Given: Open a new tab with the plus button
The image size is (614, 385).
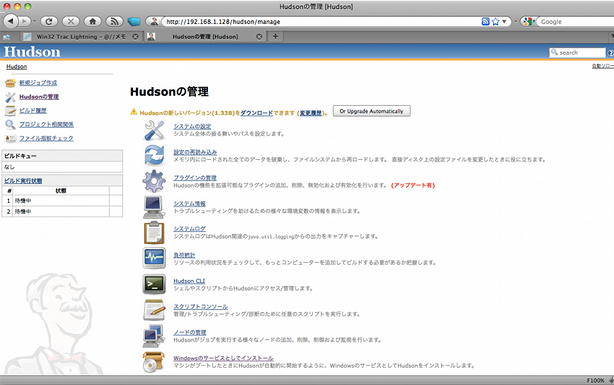Looking at the screenshot, I should [x=275, y=36].
